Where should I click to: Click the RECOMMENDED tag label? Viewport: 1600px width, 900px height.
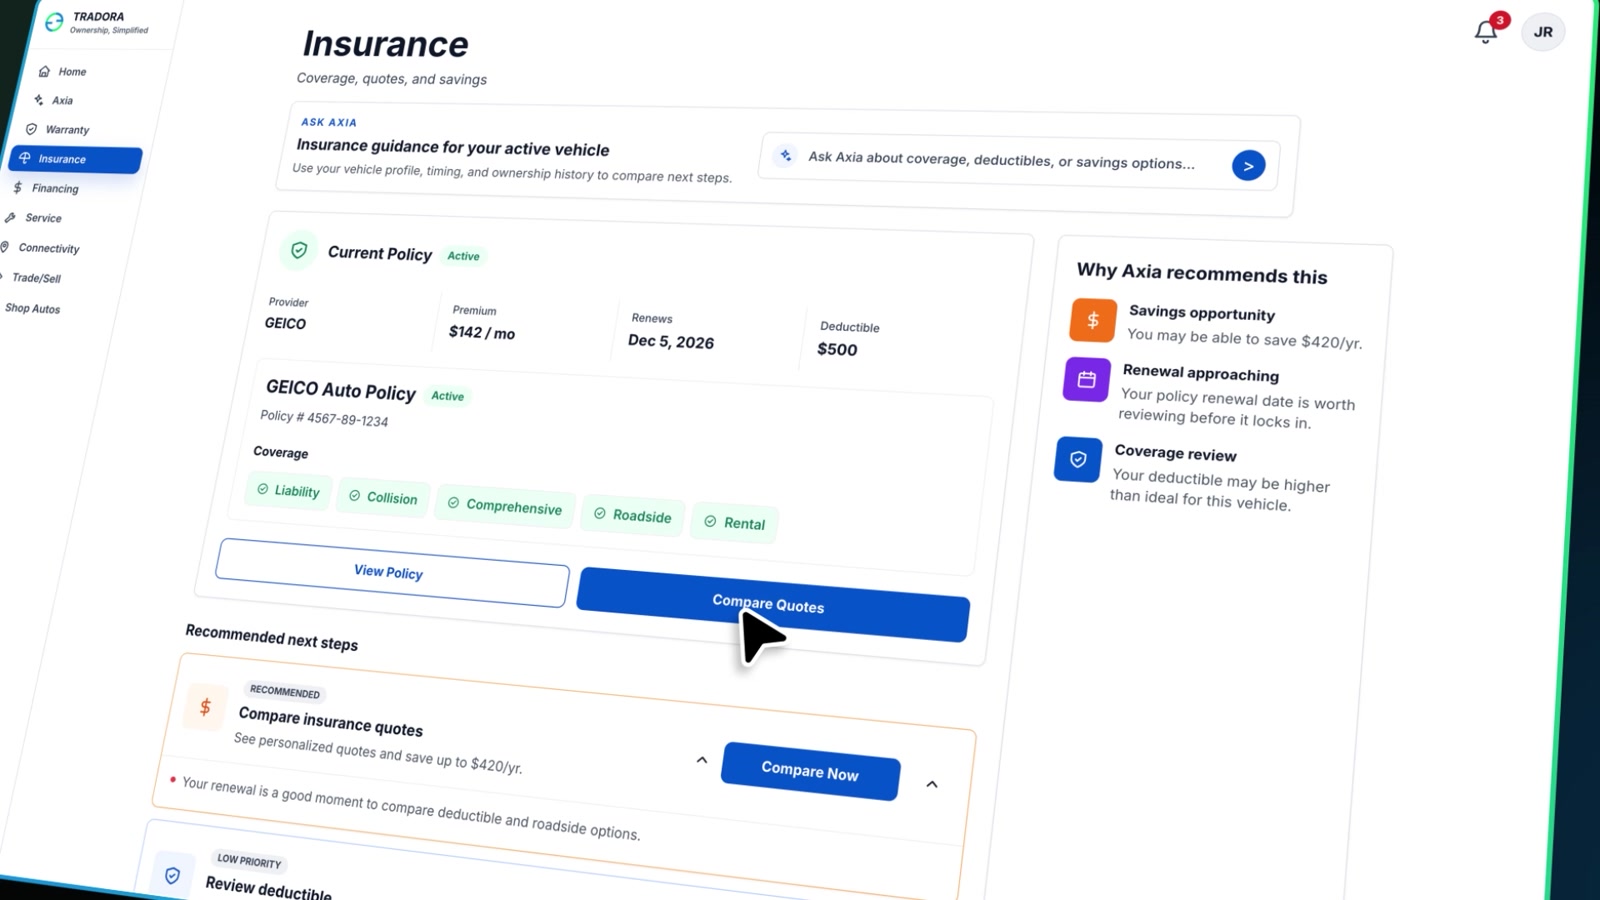pyautogui.click(x=285, y=692)
